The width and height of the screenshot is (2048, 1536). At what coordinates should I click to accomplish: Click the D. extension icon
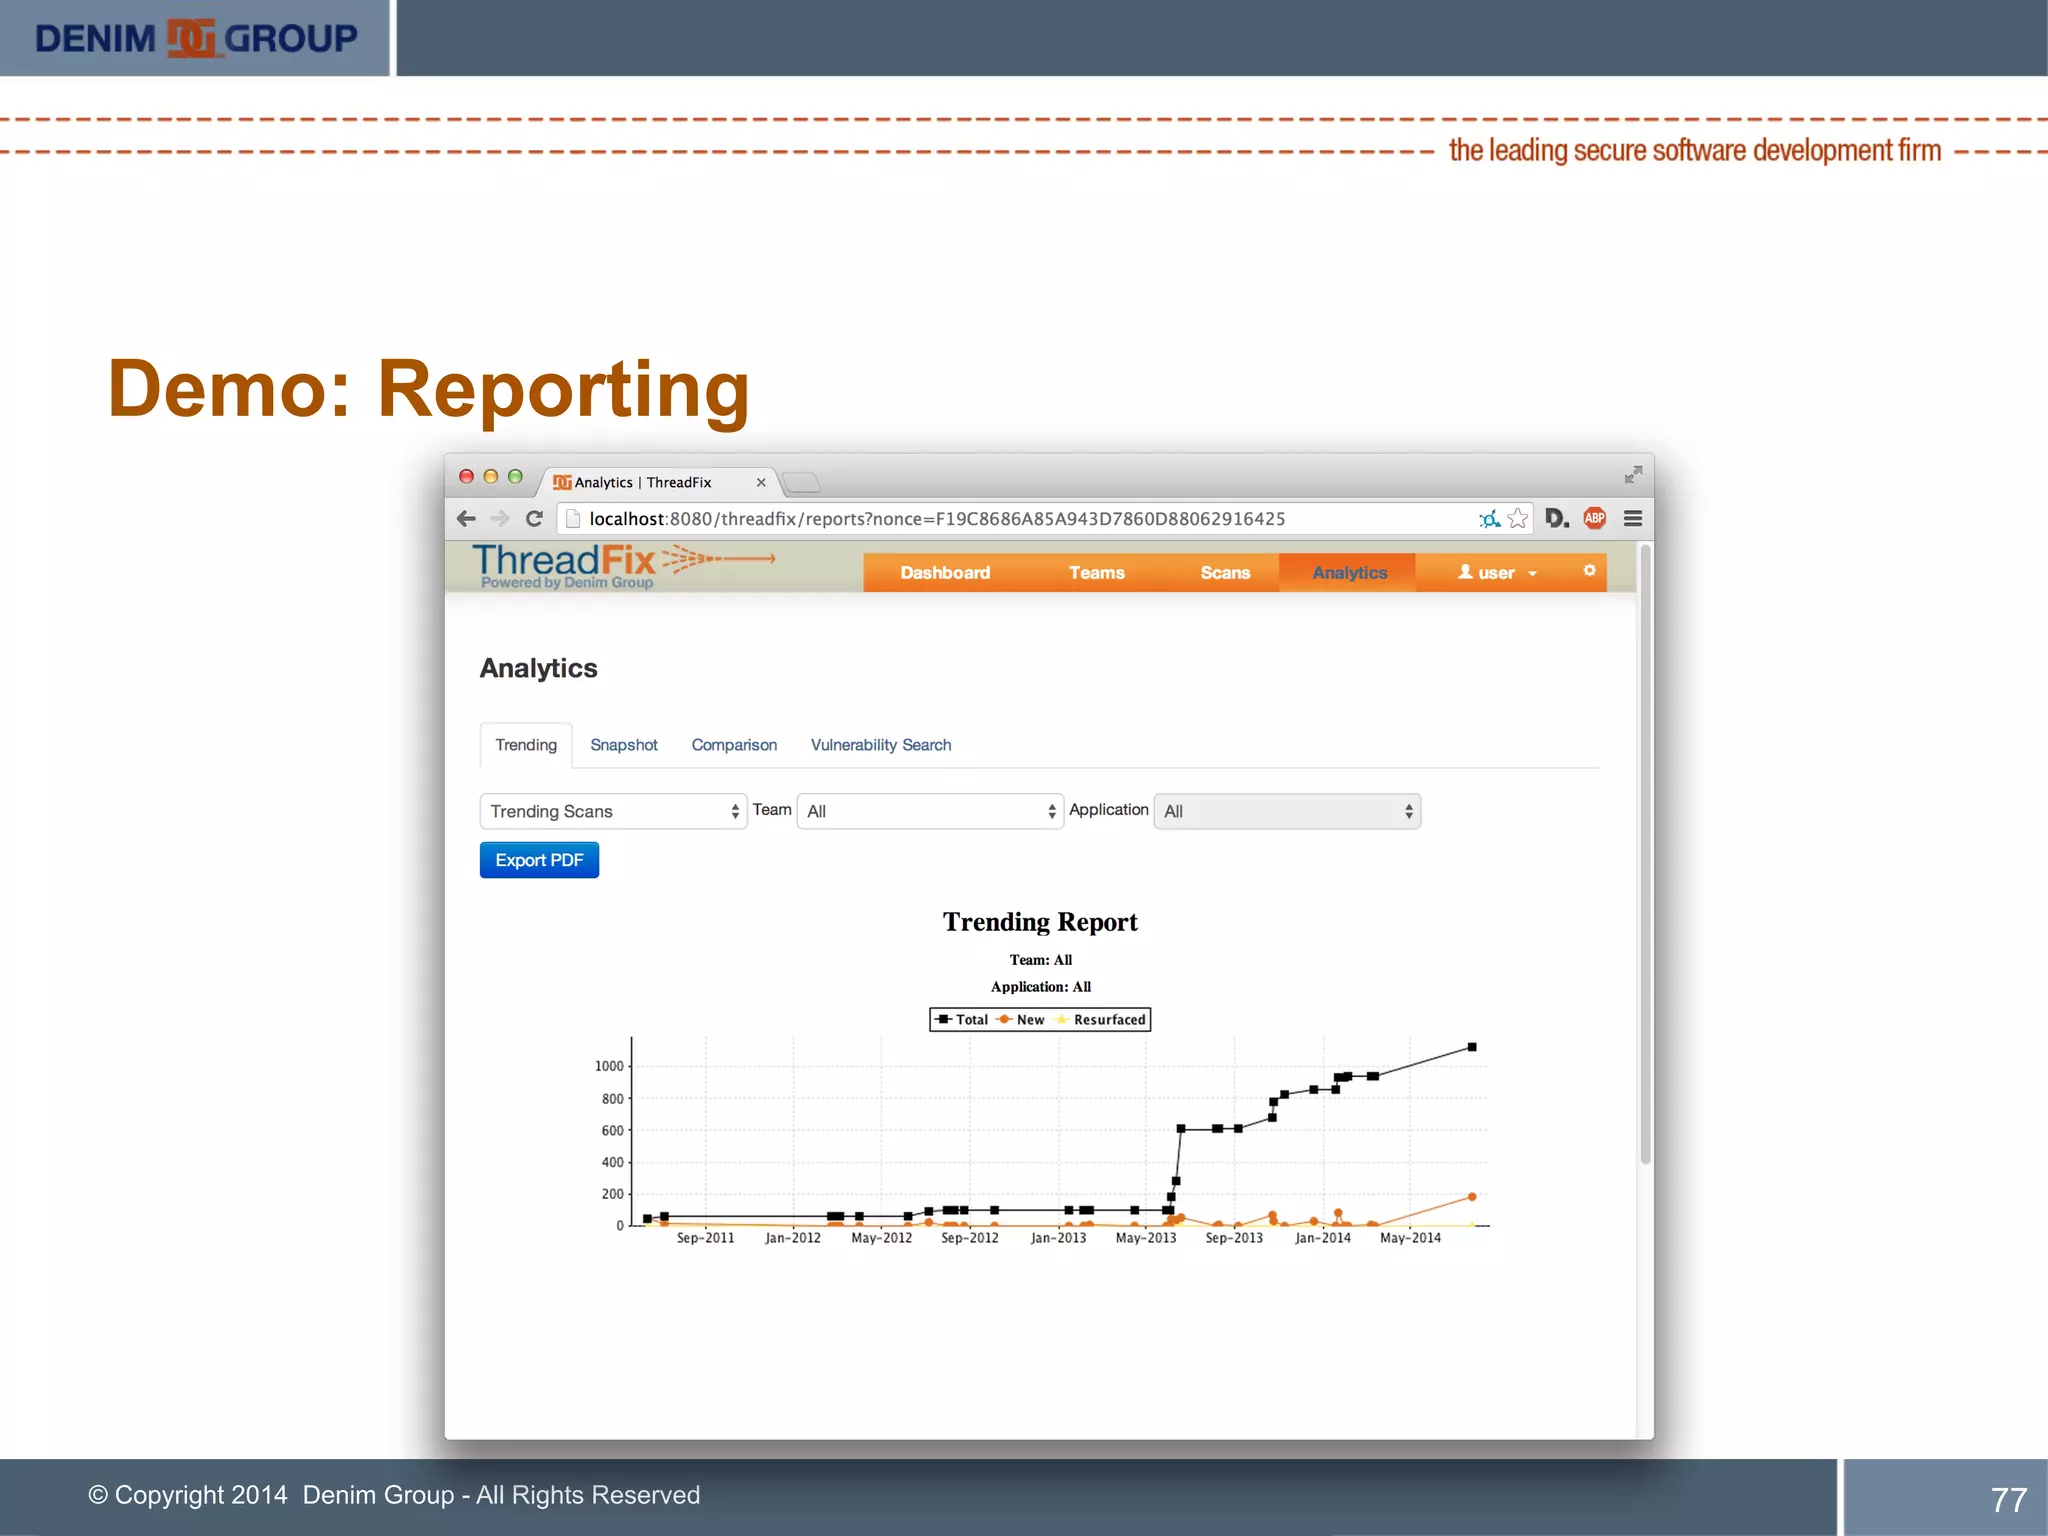pos(1556,518)
